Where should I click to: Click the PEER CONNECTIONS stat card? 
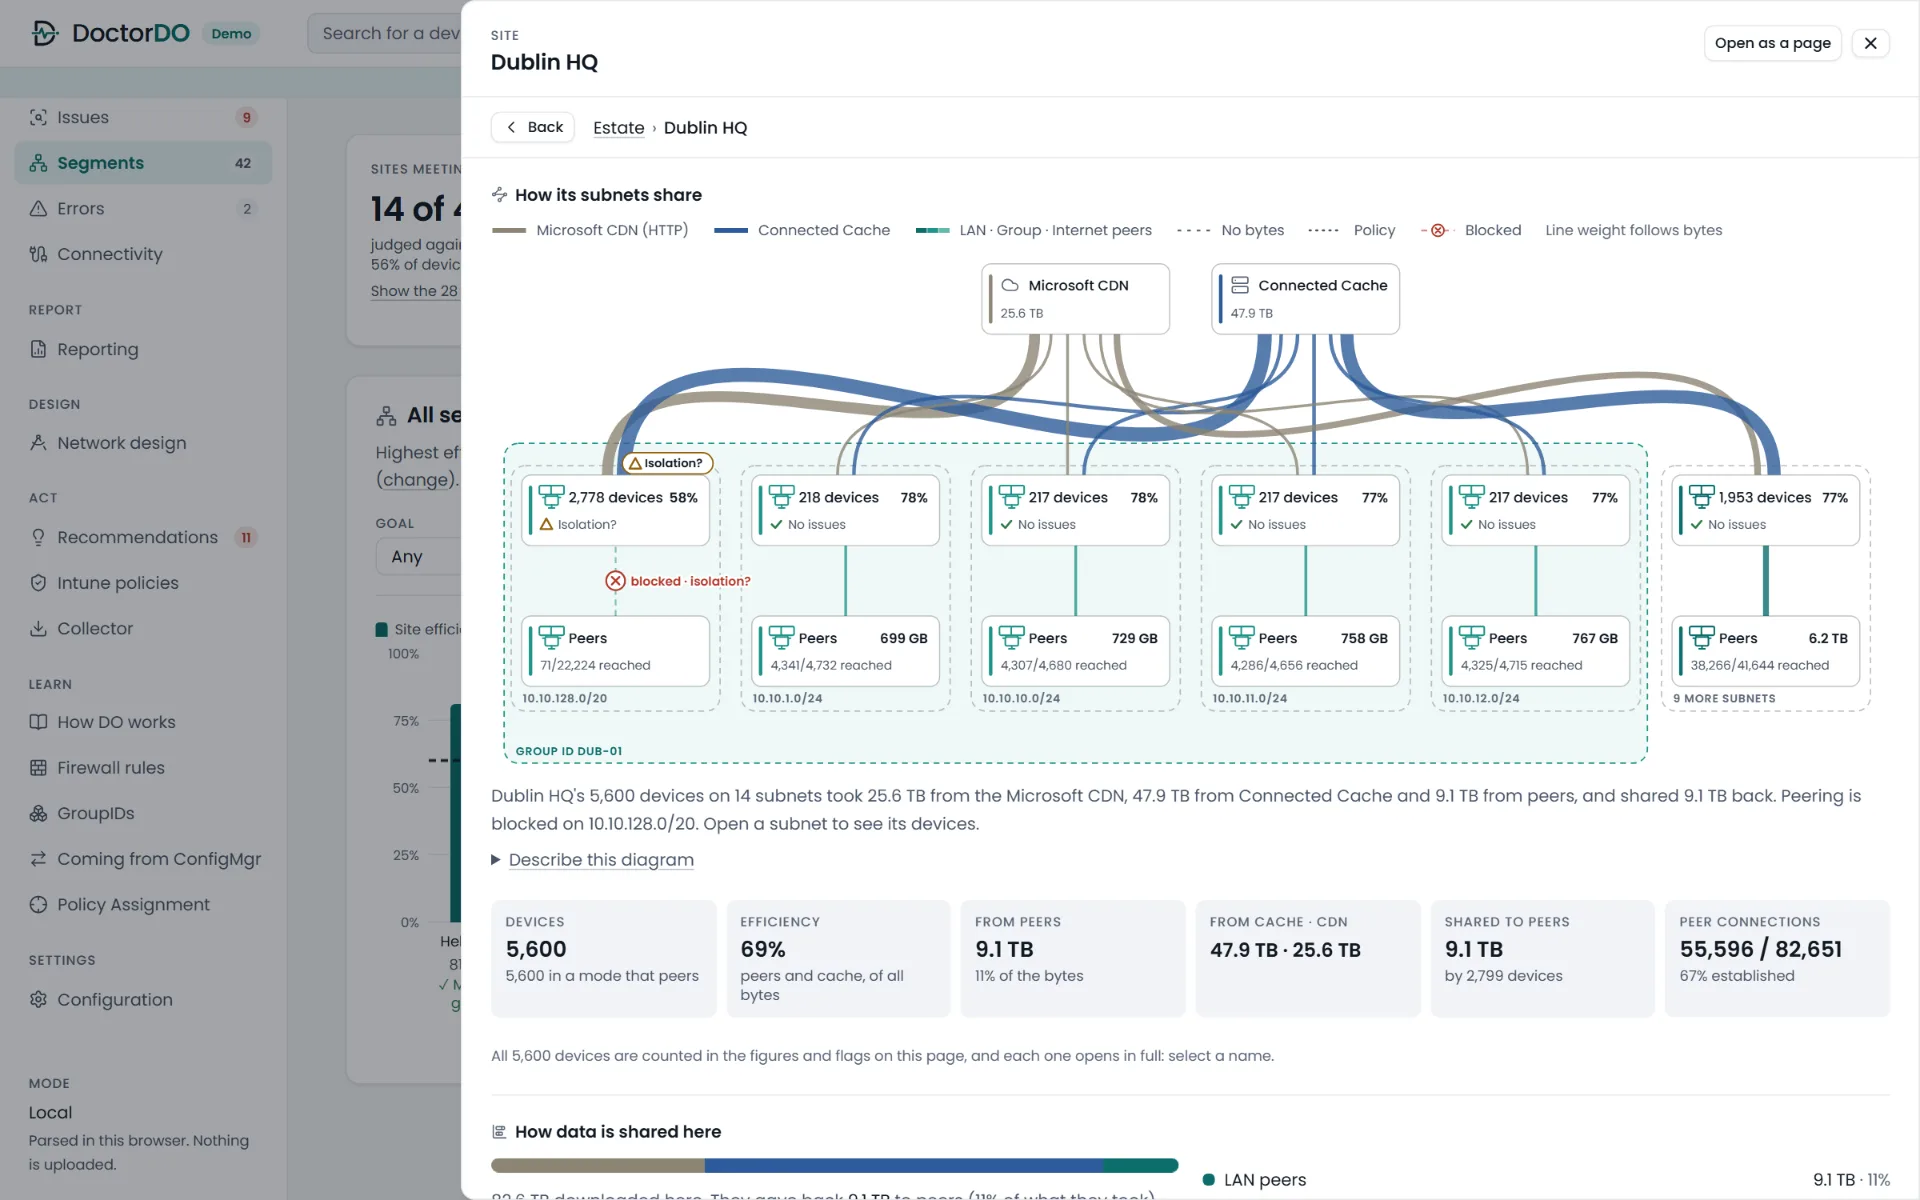[x=1777, y=959]
